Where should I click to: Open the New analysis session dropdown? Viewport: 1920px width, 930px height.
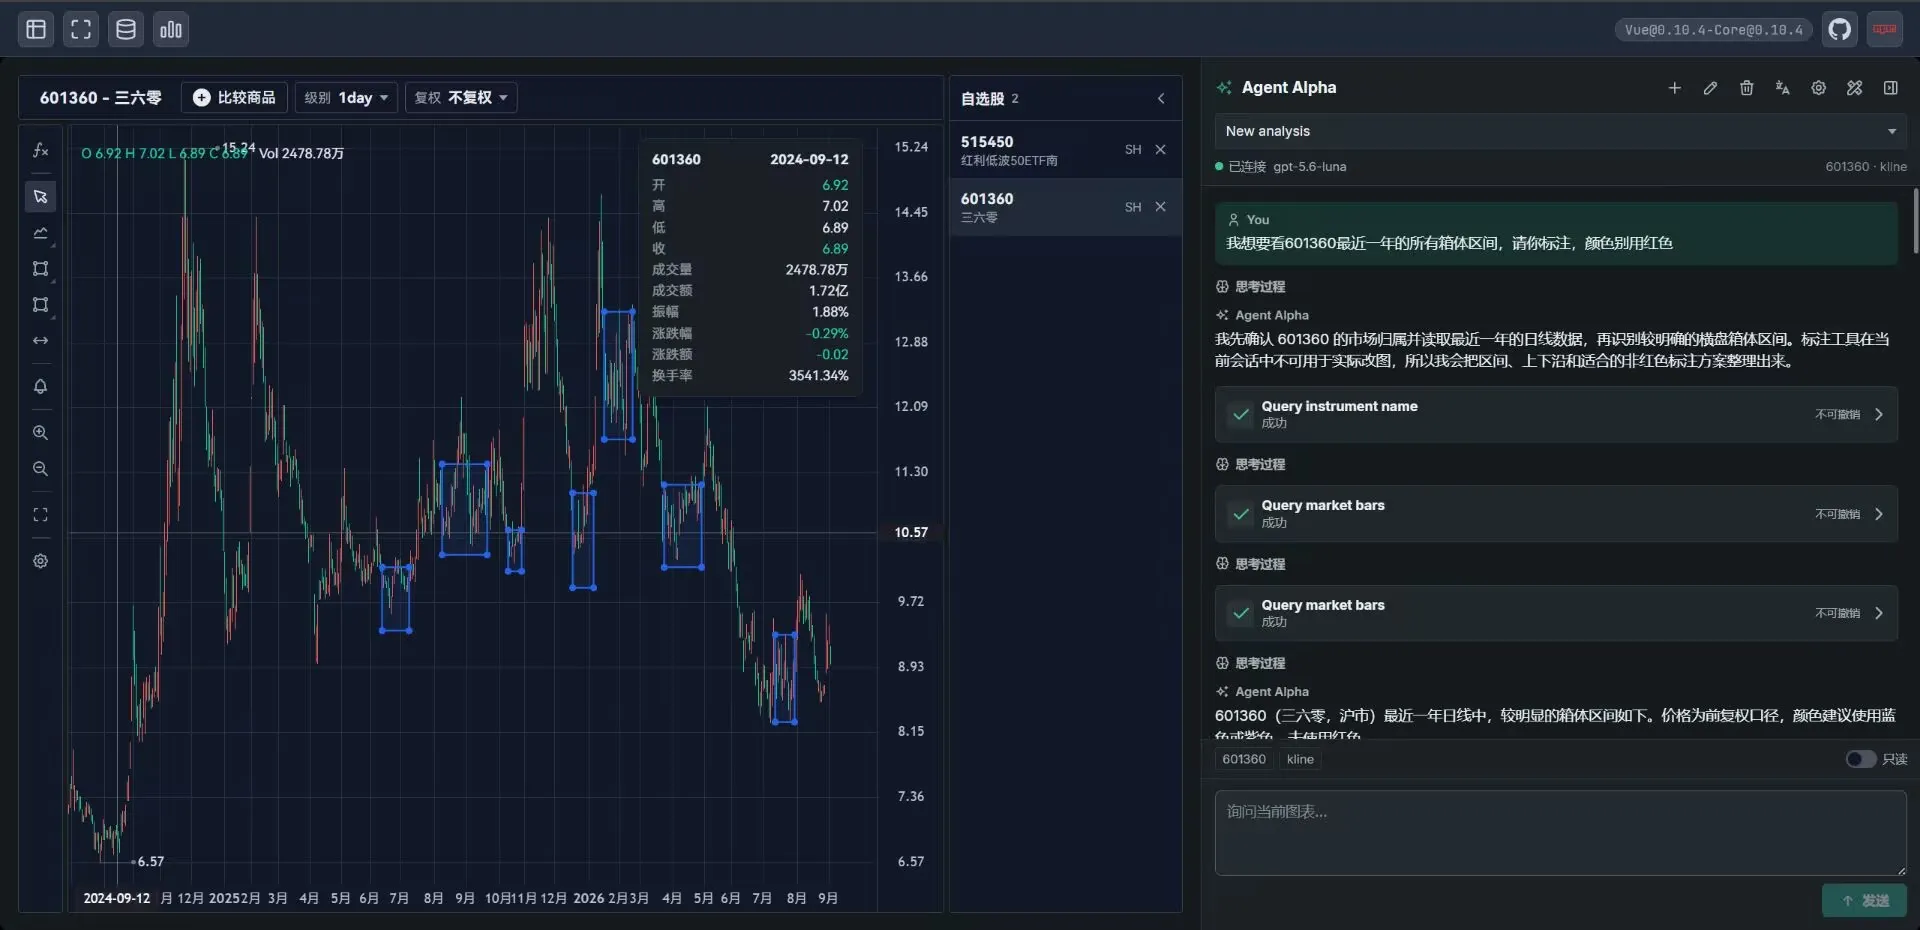[x=1560, y=131]
